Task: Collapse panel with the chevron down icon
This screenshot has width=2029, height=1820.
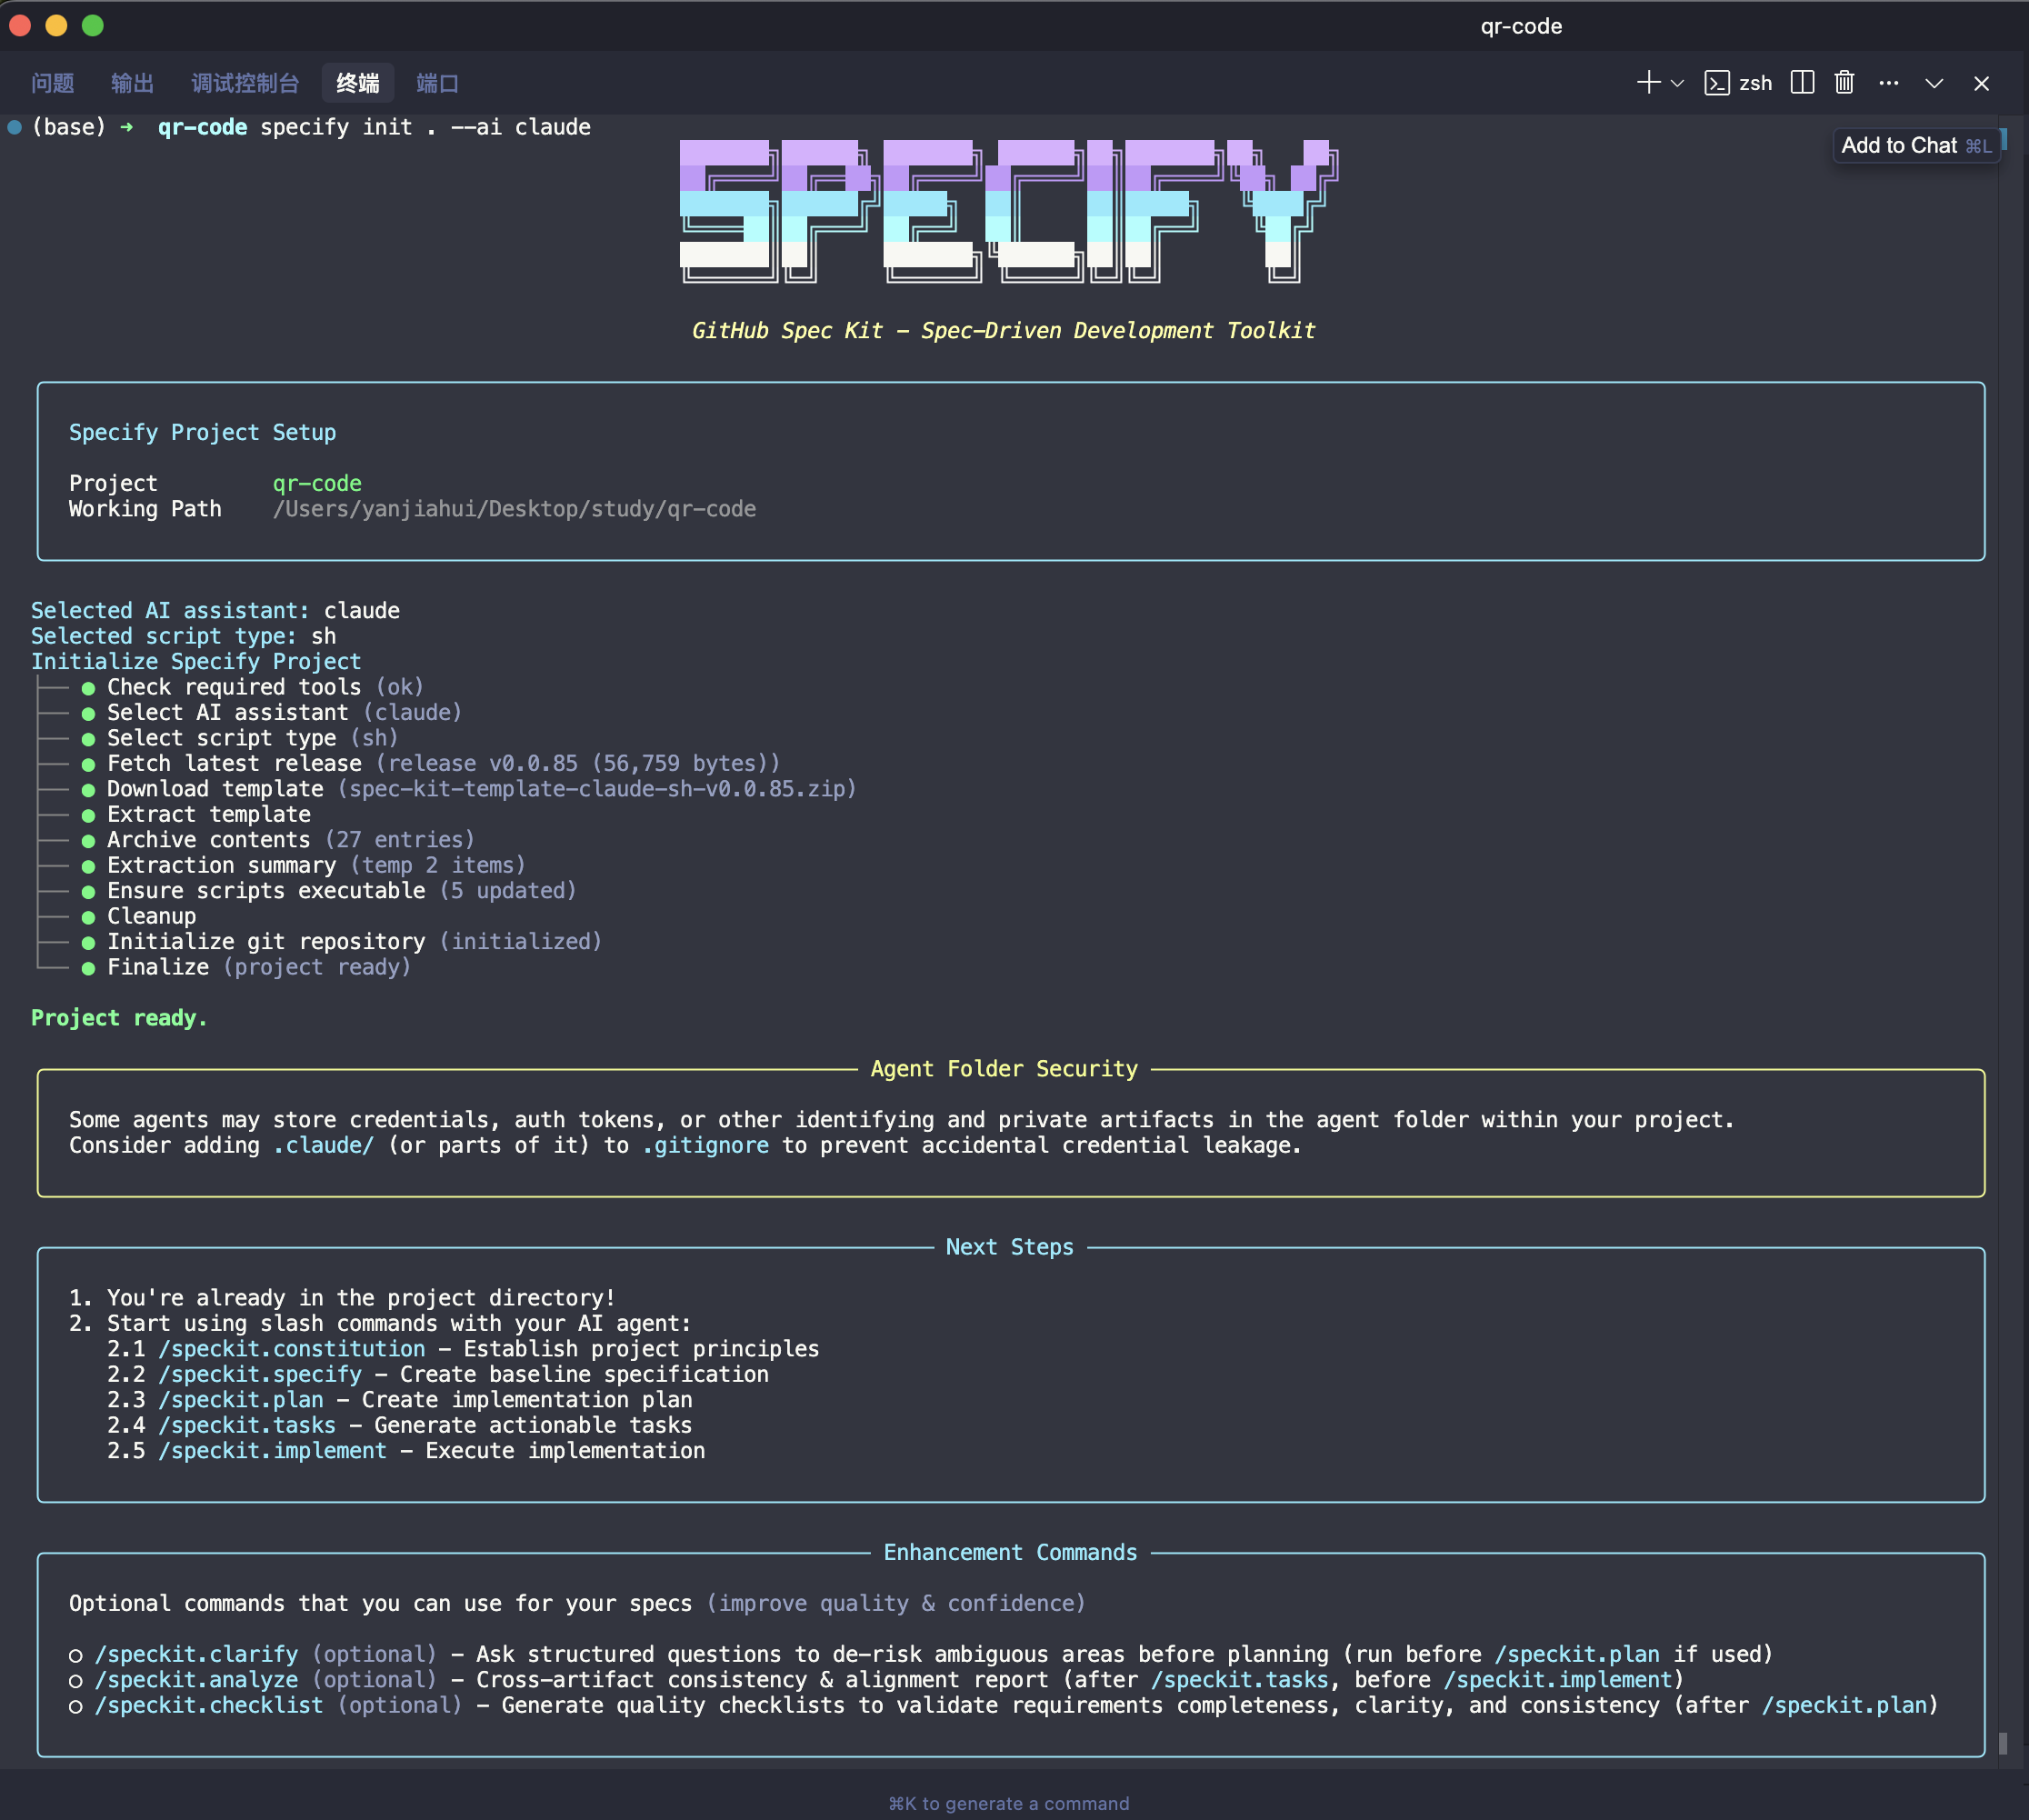Action: click(1934, 84)
